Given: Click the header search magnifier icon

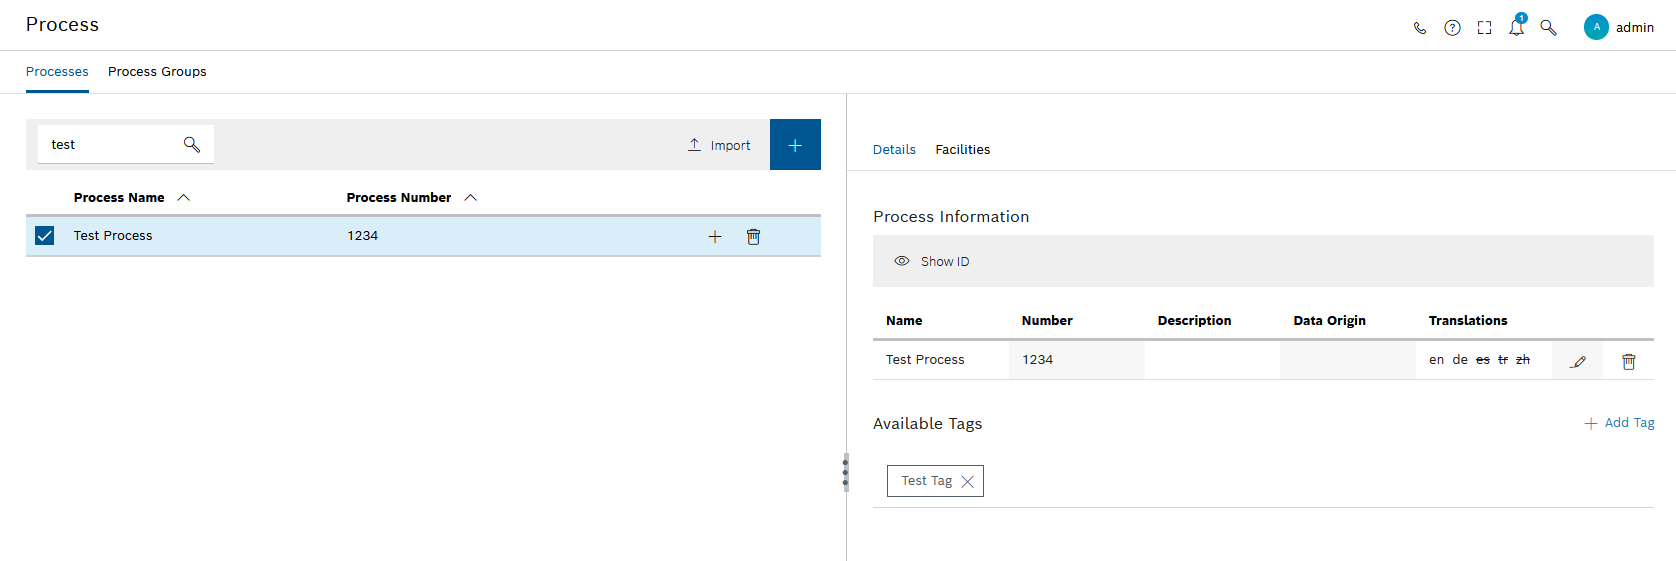Looking at the screenshot, I should (1548, 28).
